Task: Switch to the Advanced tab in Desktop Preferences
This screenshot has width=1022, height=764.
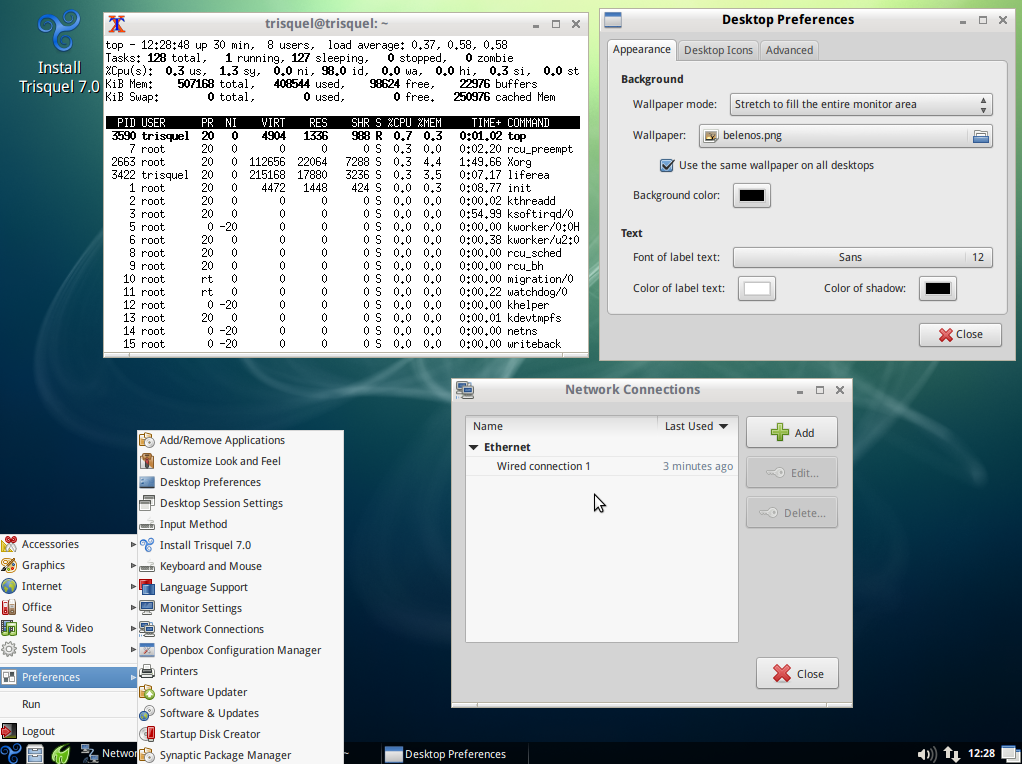Action: tap(789, 49)
